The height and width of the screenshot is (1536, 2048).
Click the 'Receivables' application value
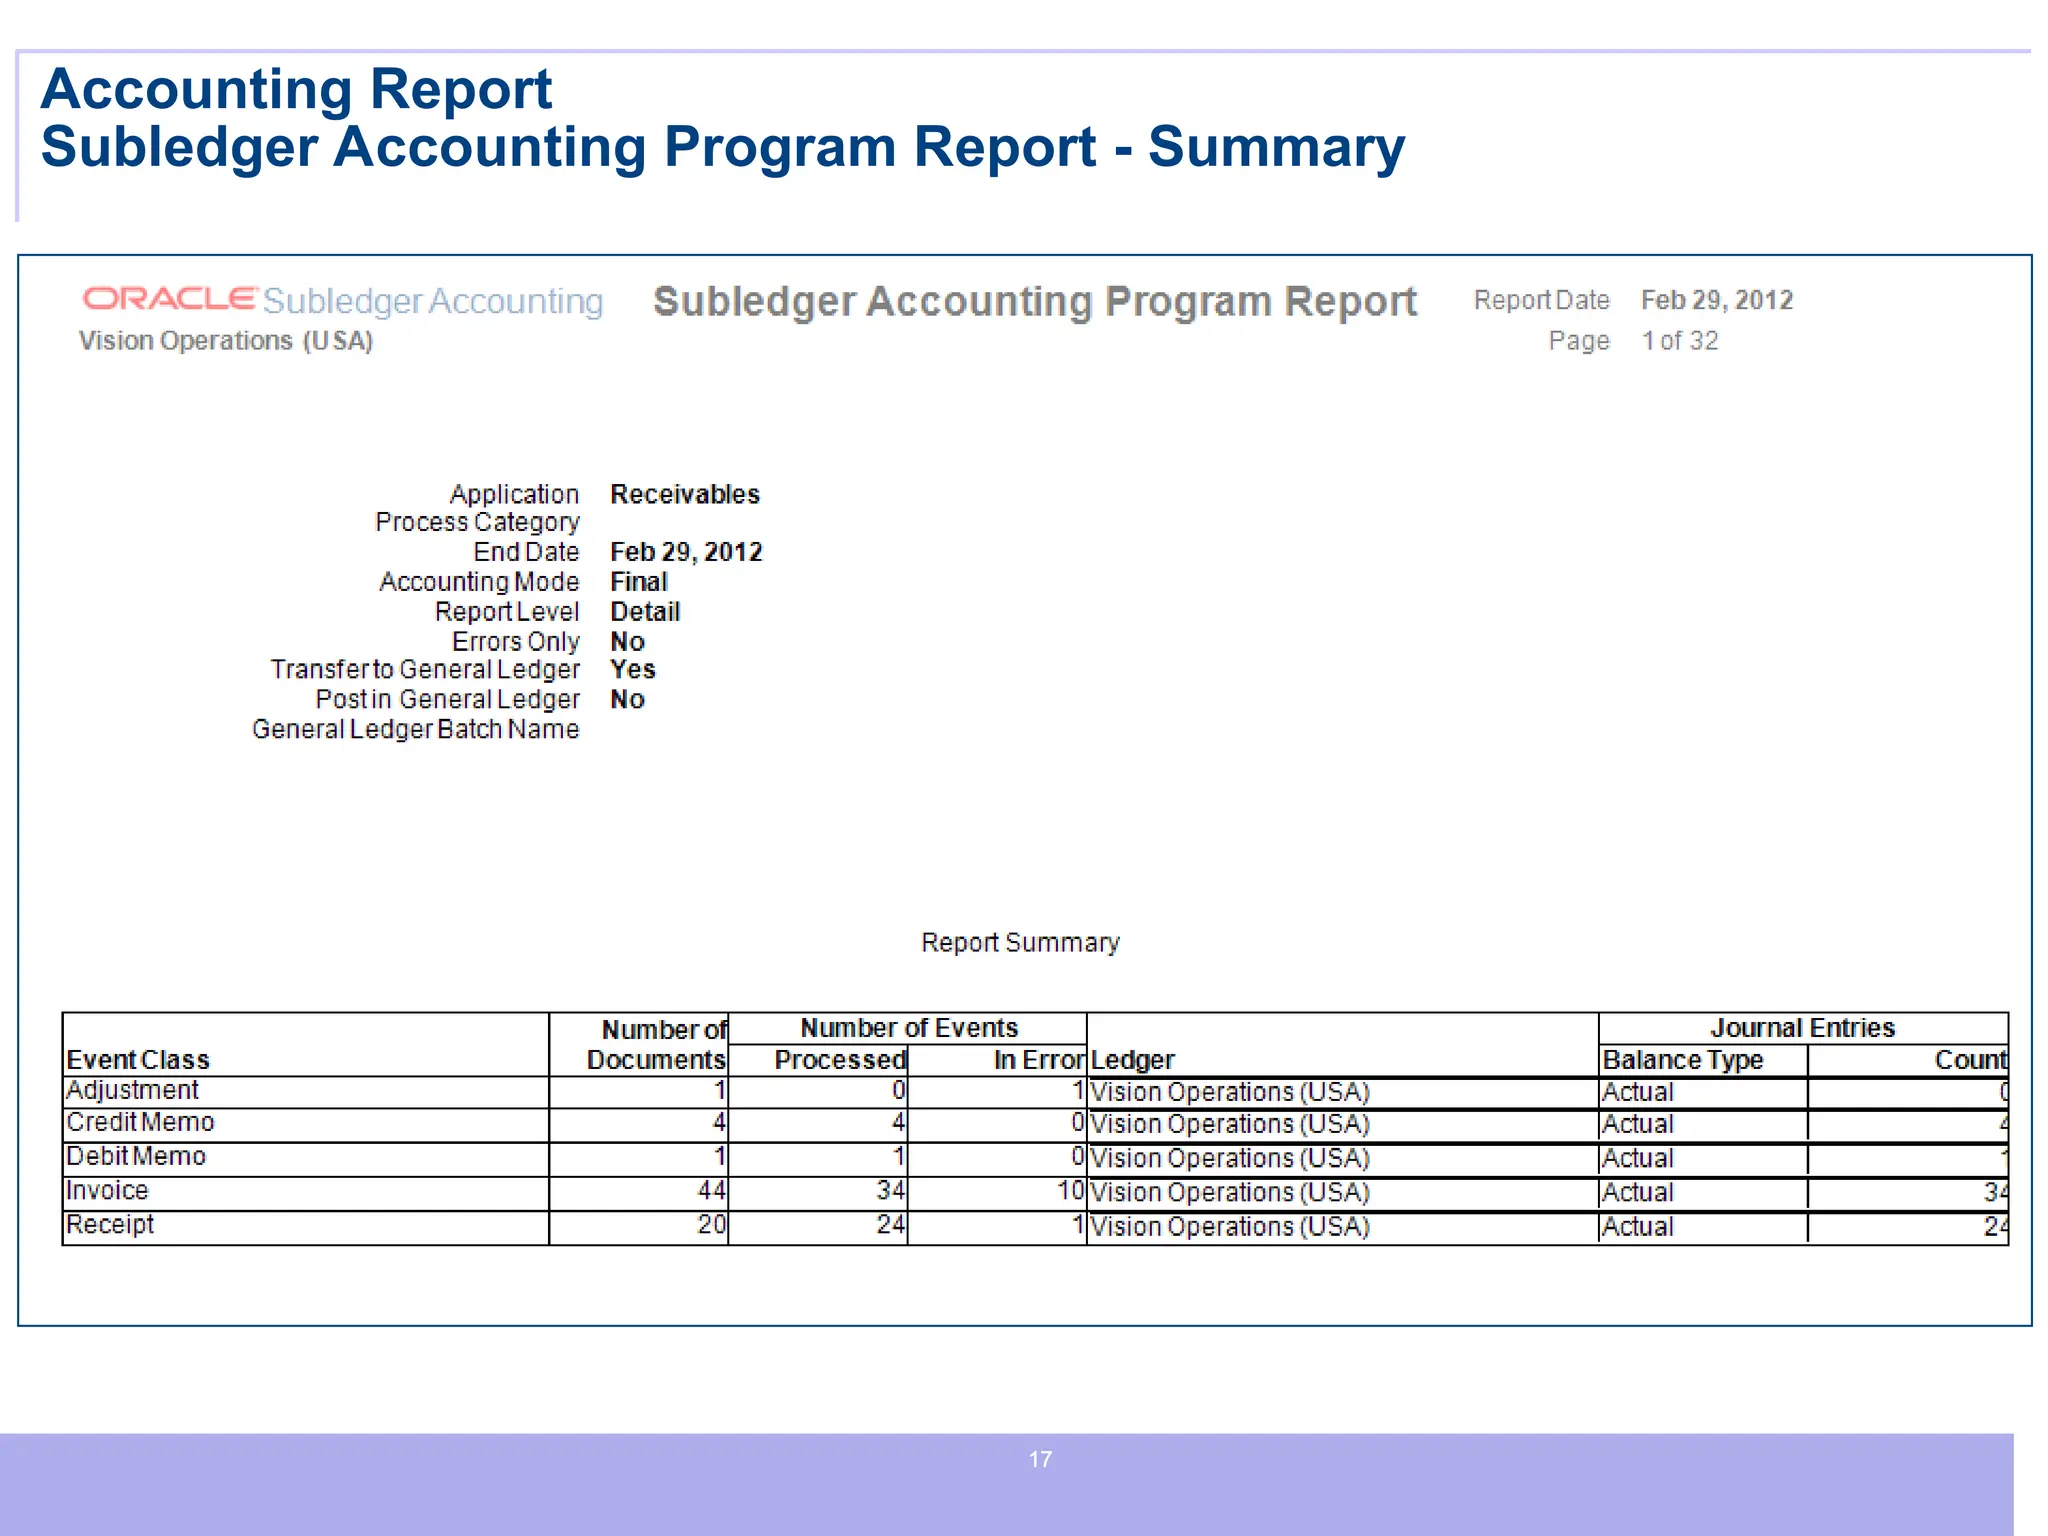[685, 494]
